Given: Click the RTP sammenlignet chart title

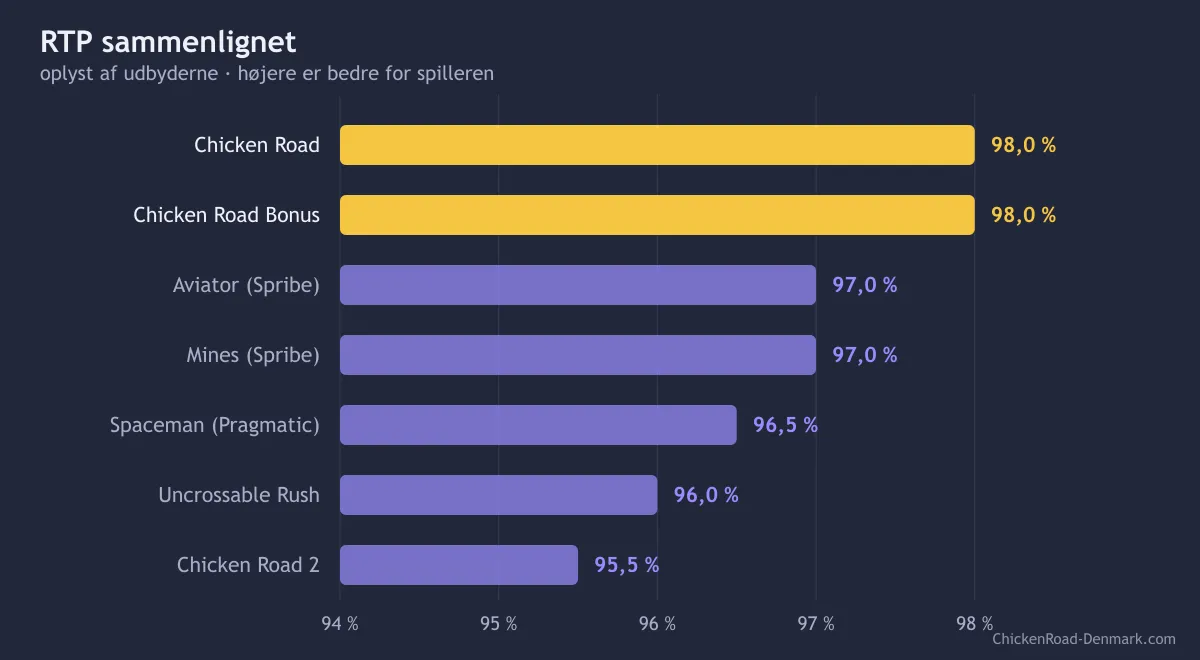Looking at the screenshot, I should tap(168, 42).
